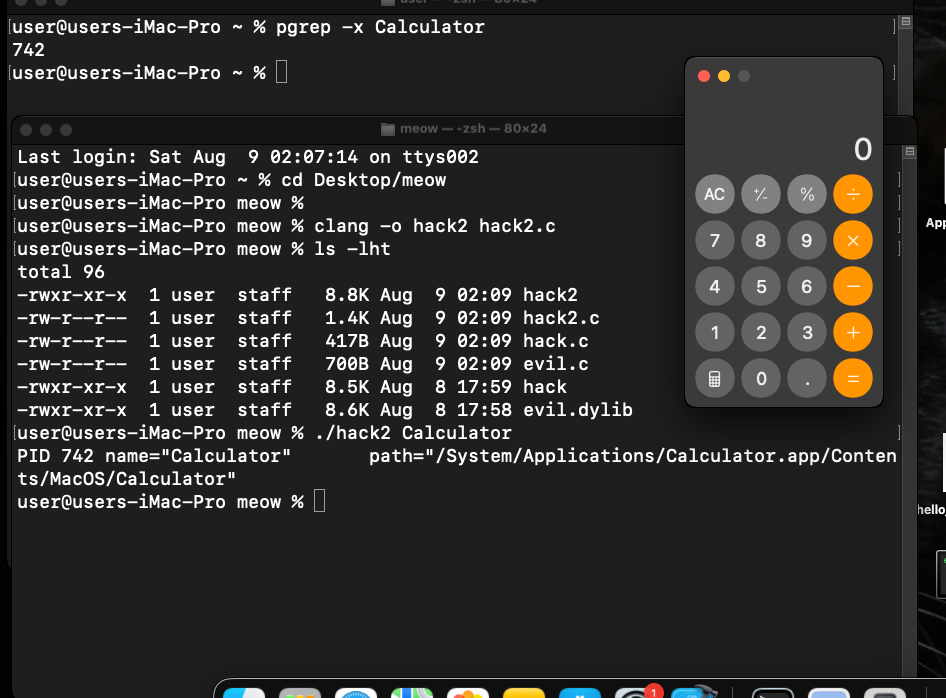Screen dimensions: 946x698
Task: Minimize Calculator using the yellow button
Action: [x=724, y=76]
